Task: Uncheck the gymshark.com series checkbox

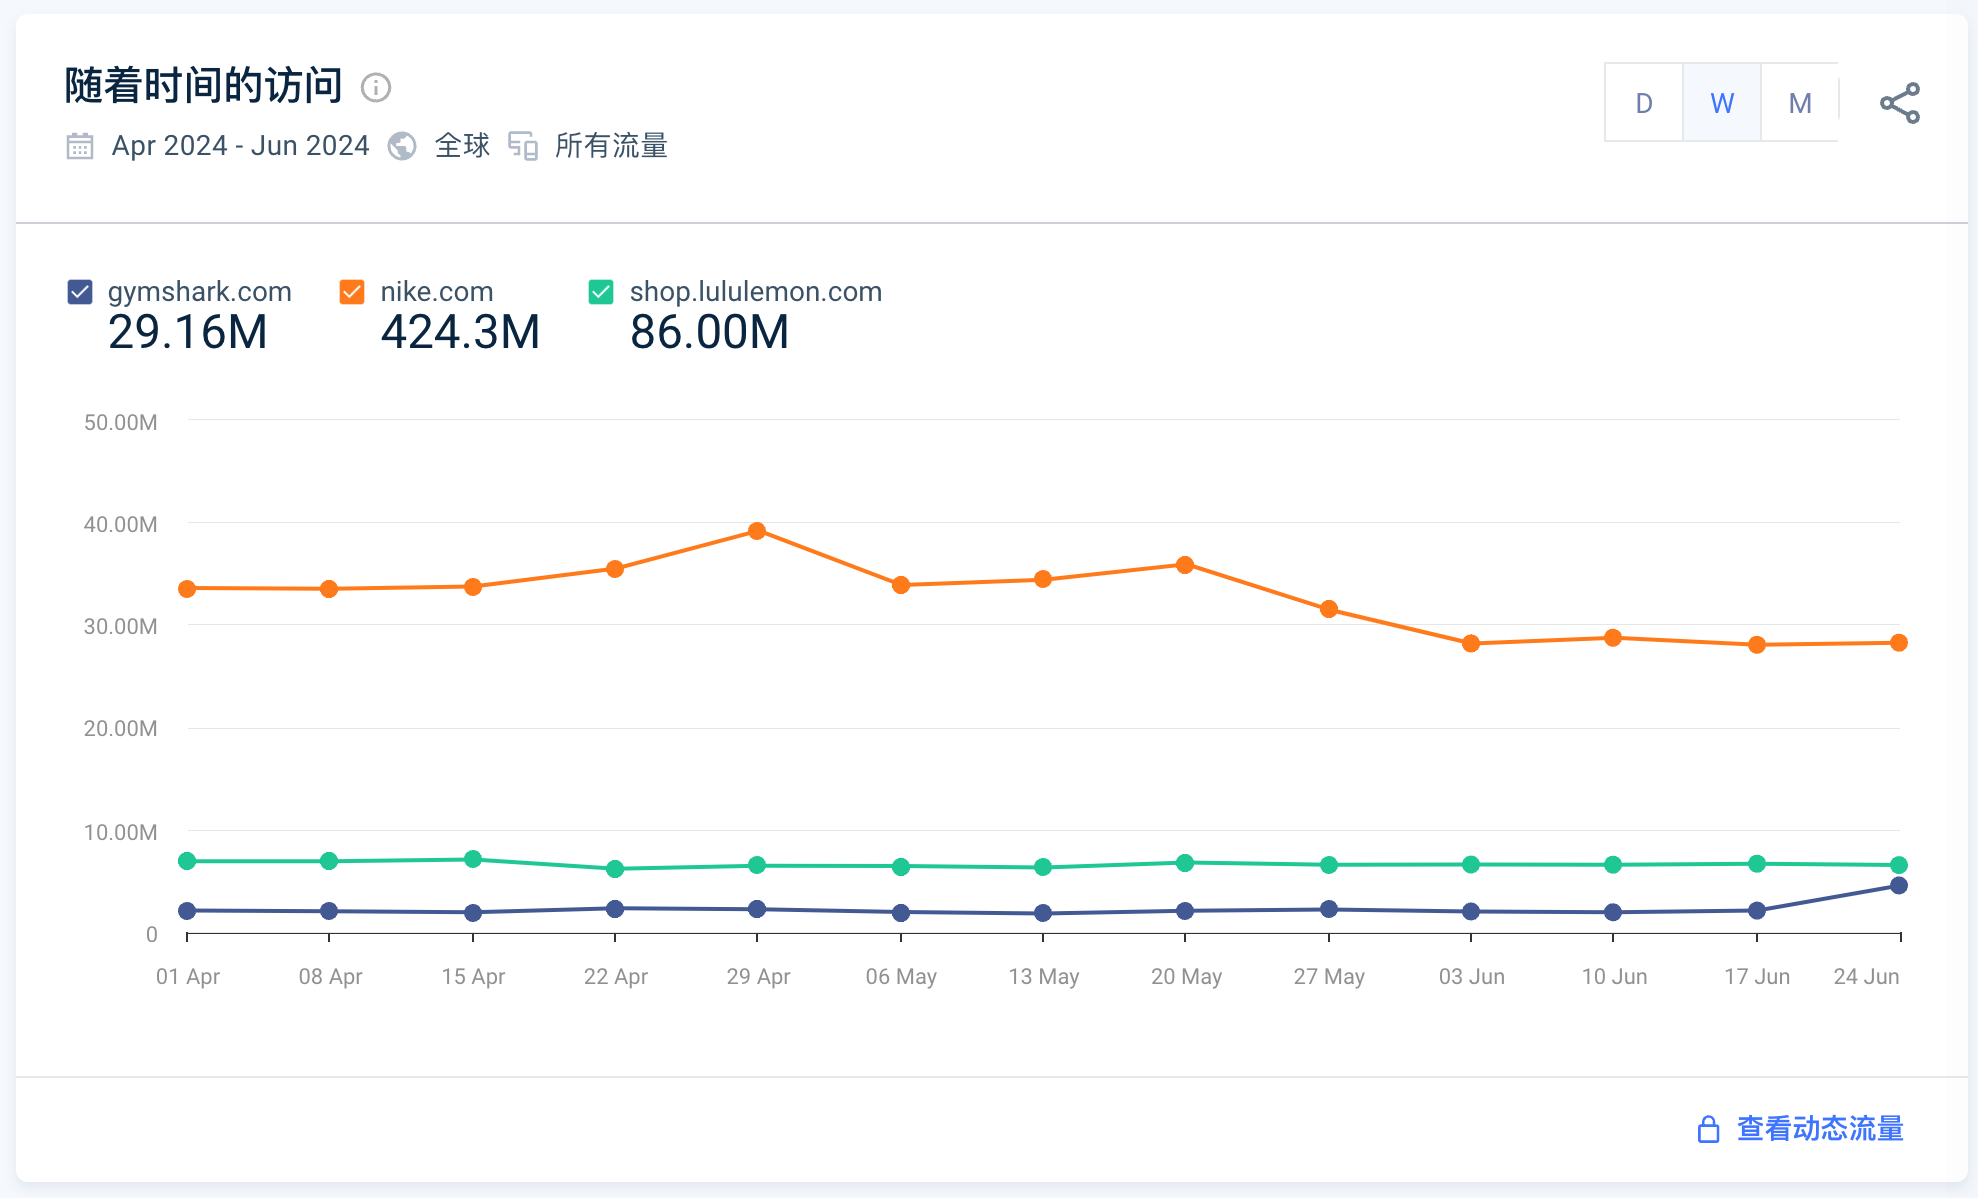Action: [80, 292]
